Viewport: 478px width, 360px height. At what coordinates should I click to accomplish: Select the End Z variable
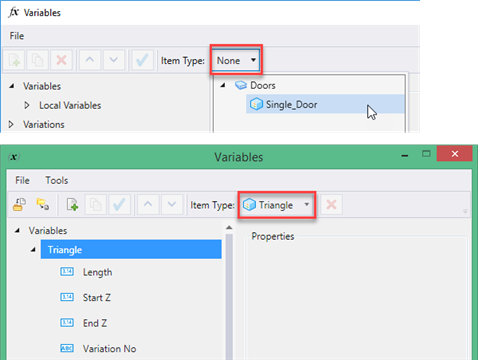[x=95, y=323]
